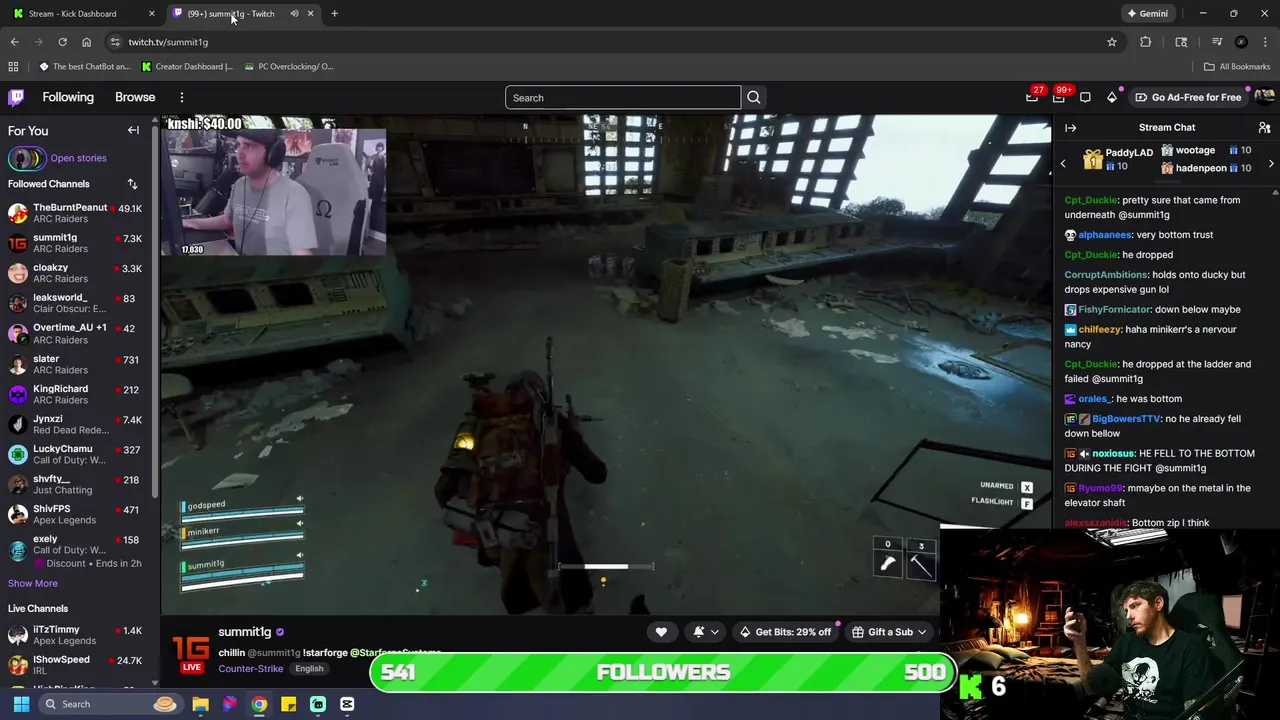Sort the Followed Channels list
This screenshot has height=720, width=1280.
tap(132, 184)
